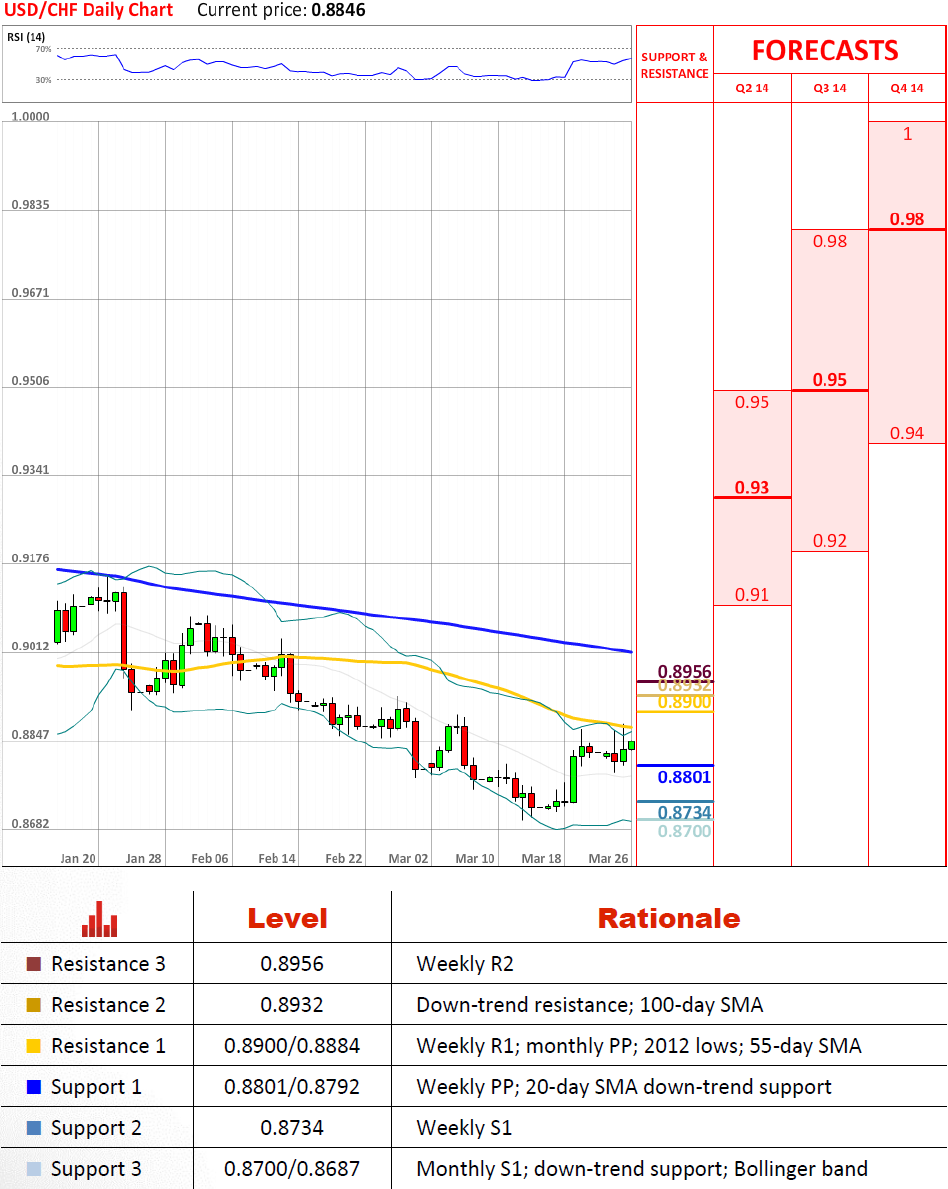Viewport: 948px width, 1189px height.
Task: Click the bold 0.95 Q3 14 forecast
Action: pos(830,379)
